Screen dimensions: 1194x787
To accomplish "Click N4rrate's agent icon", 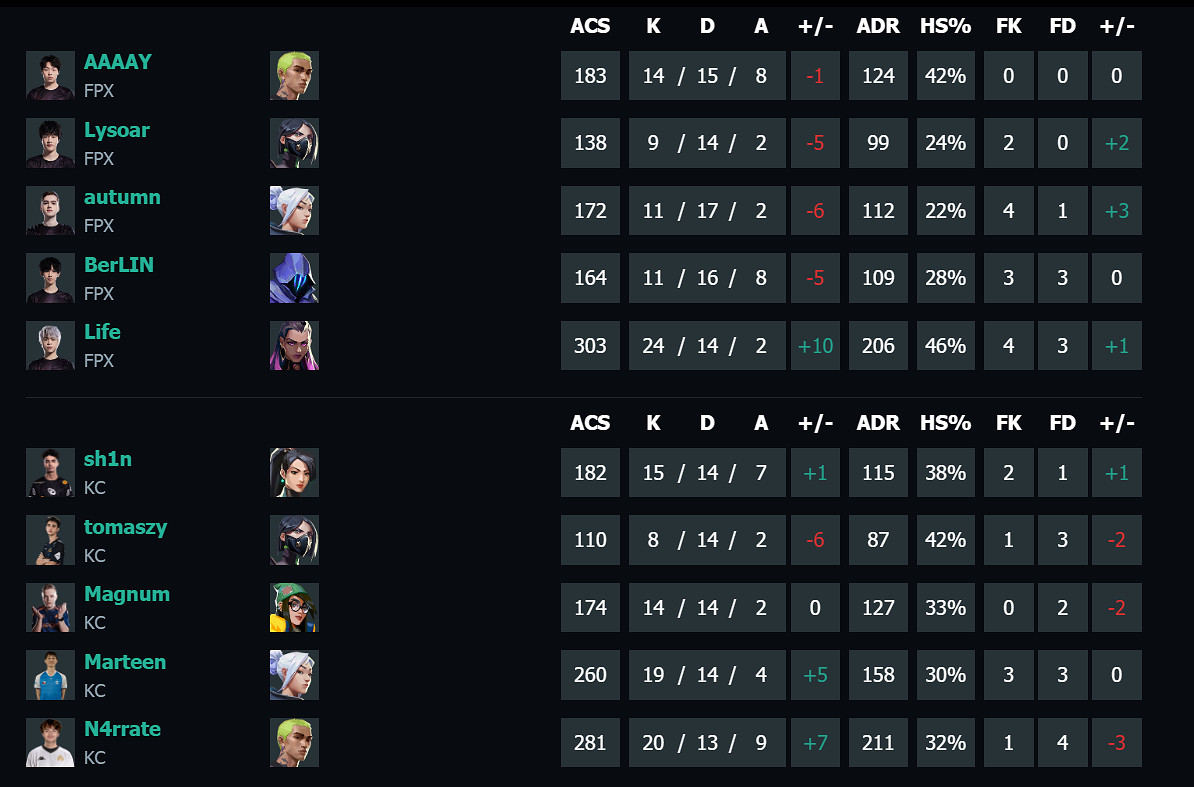I will point(294,743).
